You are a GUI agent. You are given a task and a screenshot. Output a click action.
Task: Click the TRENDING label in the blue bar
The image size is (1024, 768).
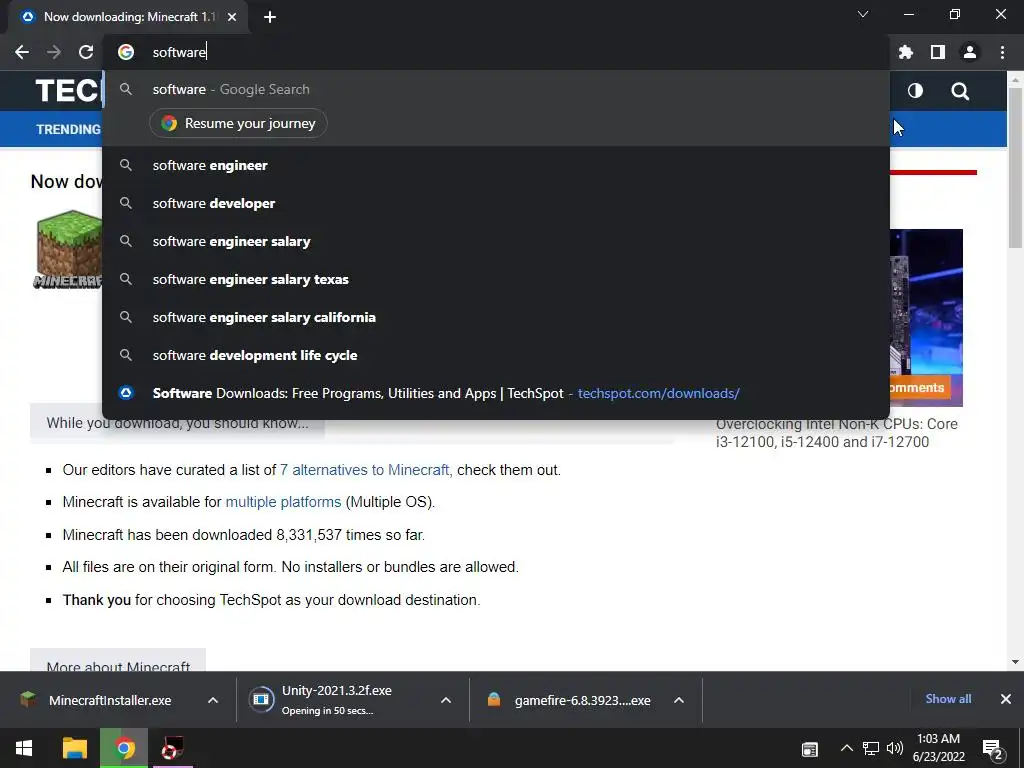pos(69,129)
